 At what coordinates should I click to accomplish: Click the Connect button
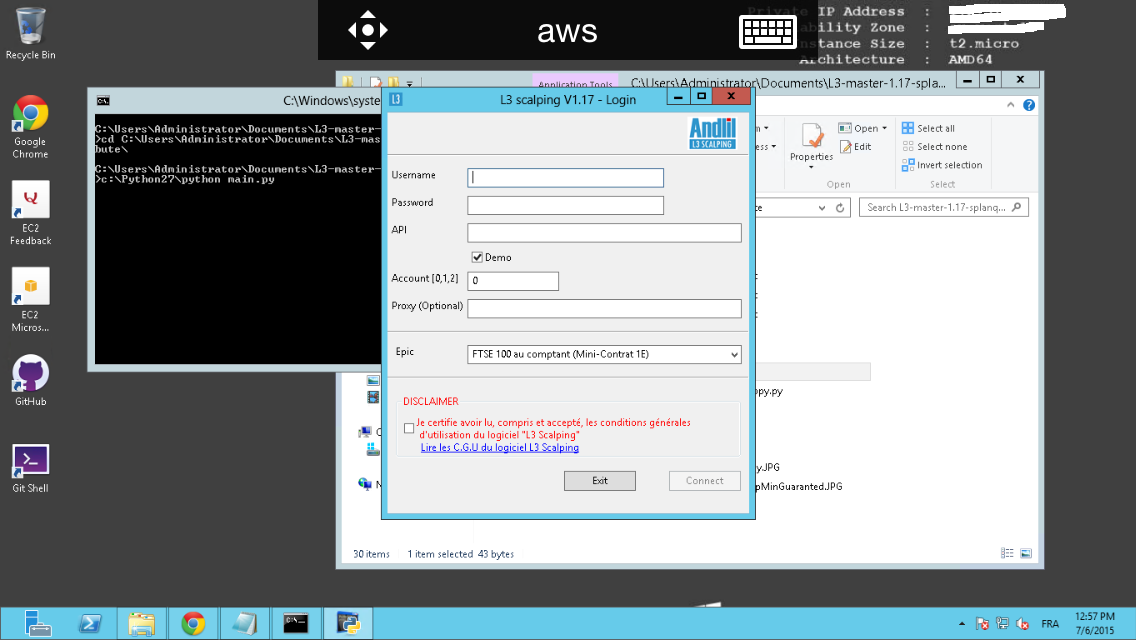pyautogui.click(x=704, y=481)
